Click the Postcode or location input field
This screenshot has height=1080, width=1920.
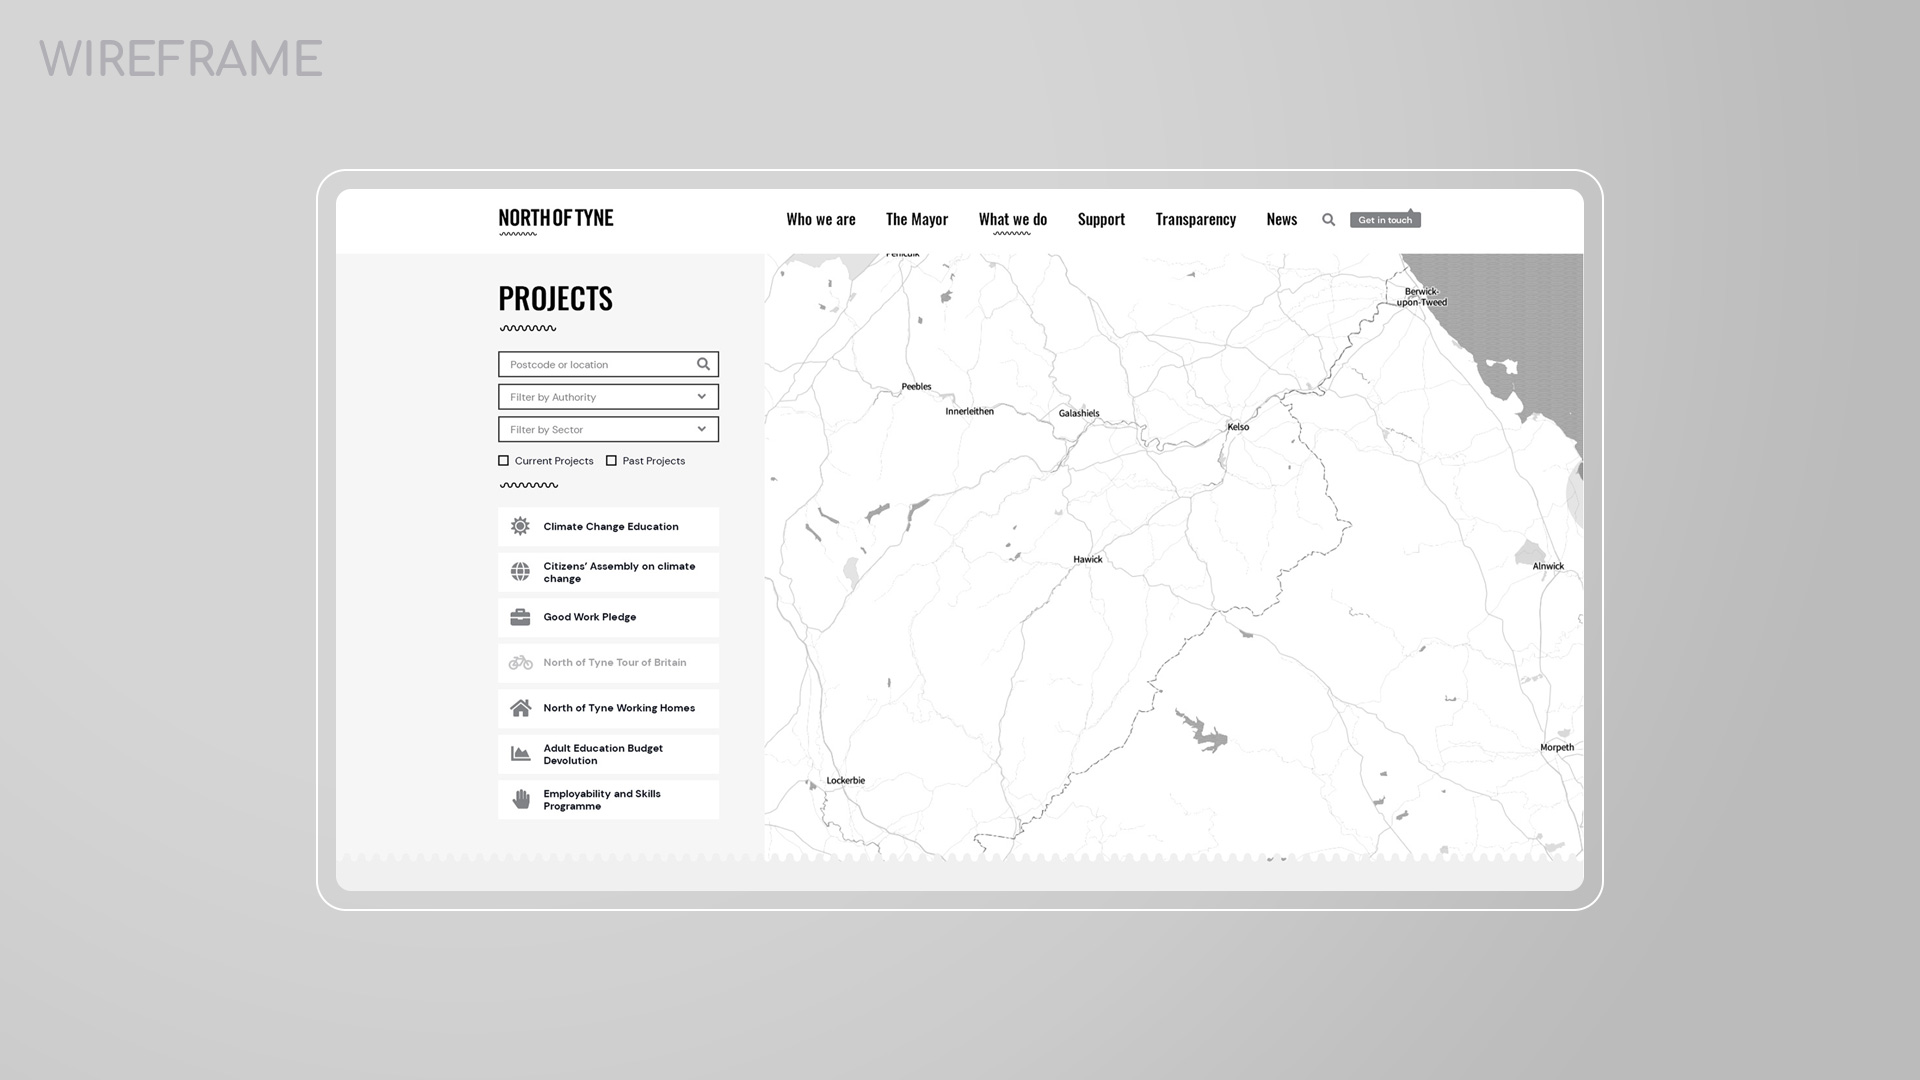coord(608,364)
